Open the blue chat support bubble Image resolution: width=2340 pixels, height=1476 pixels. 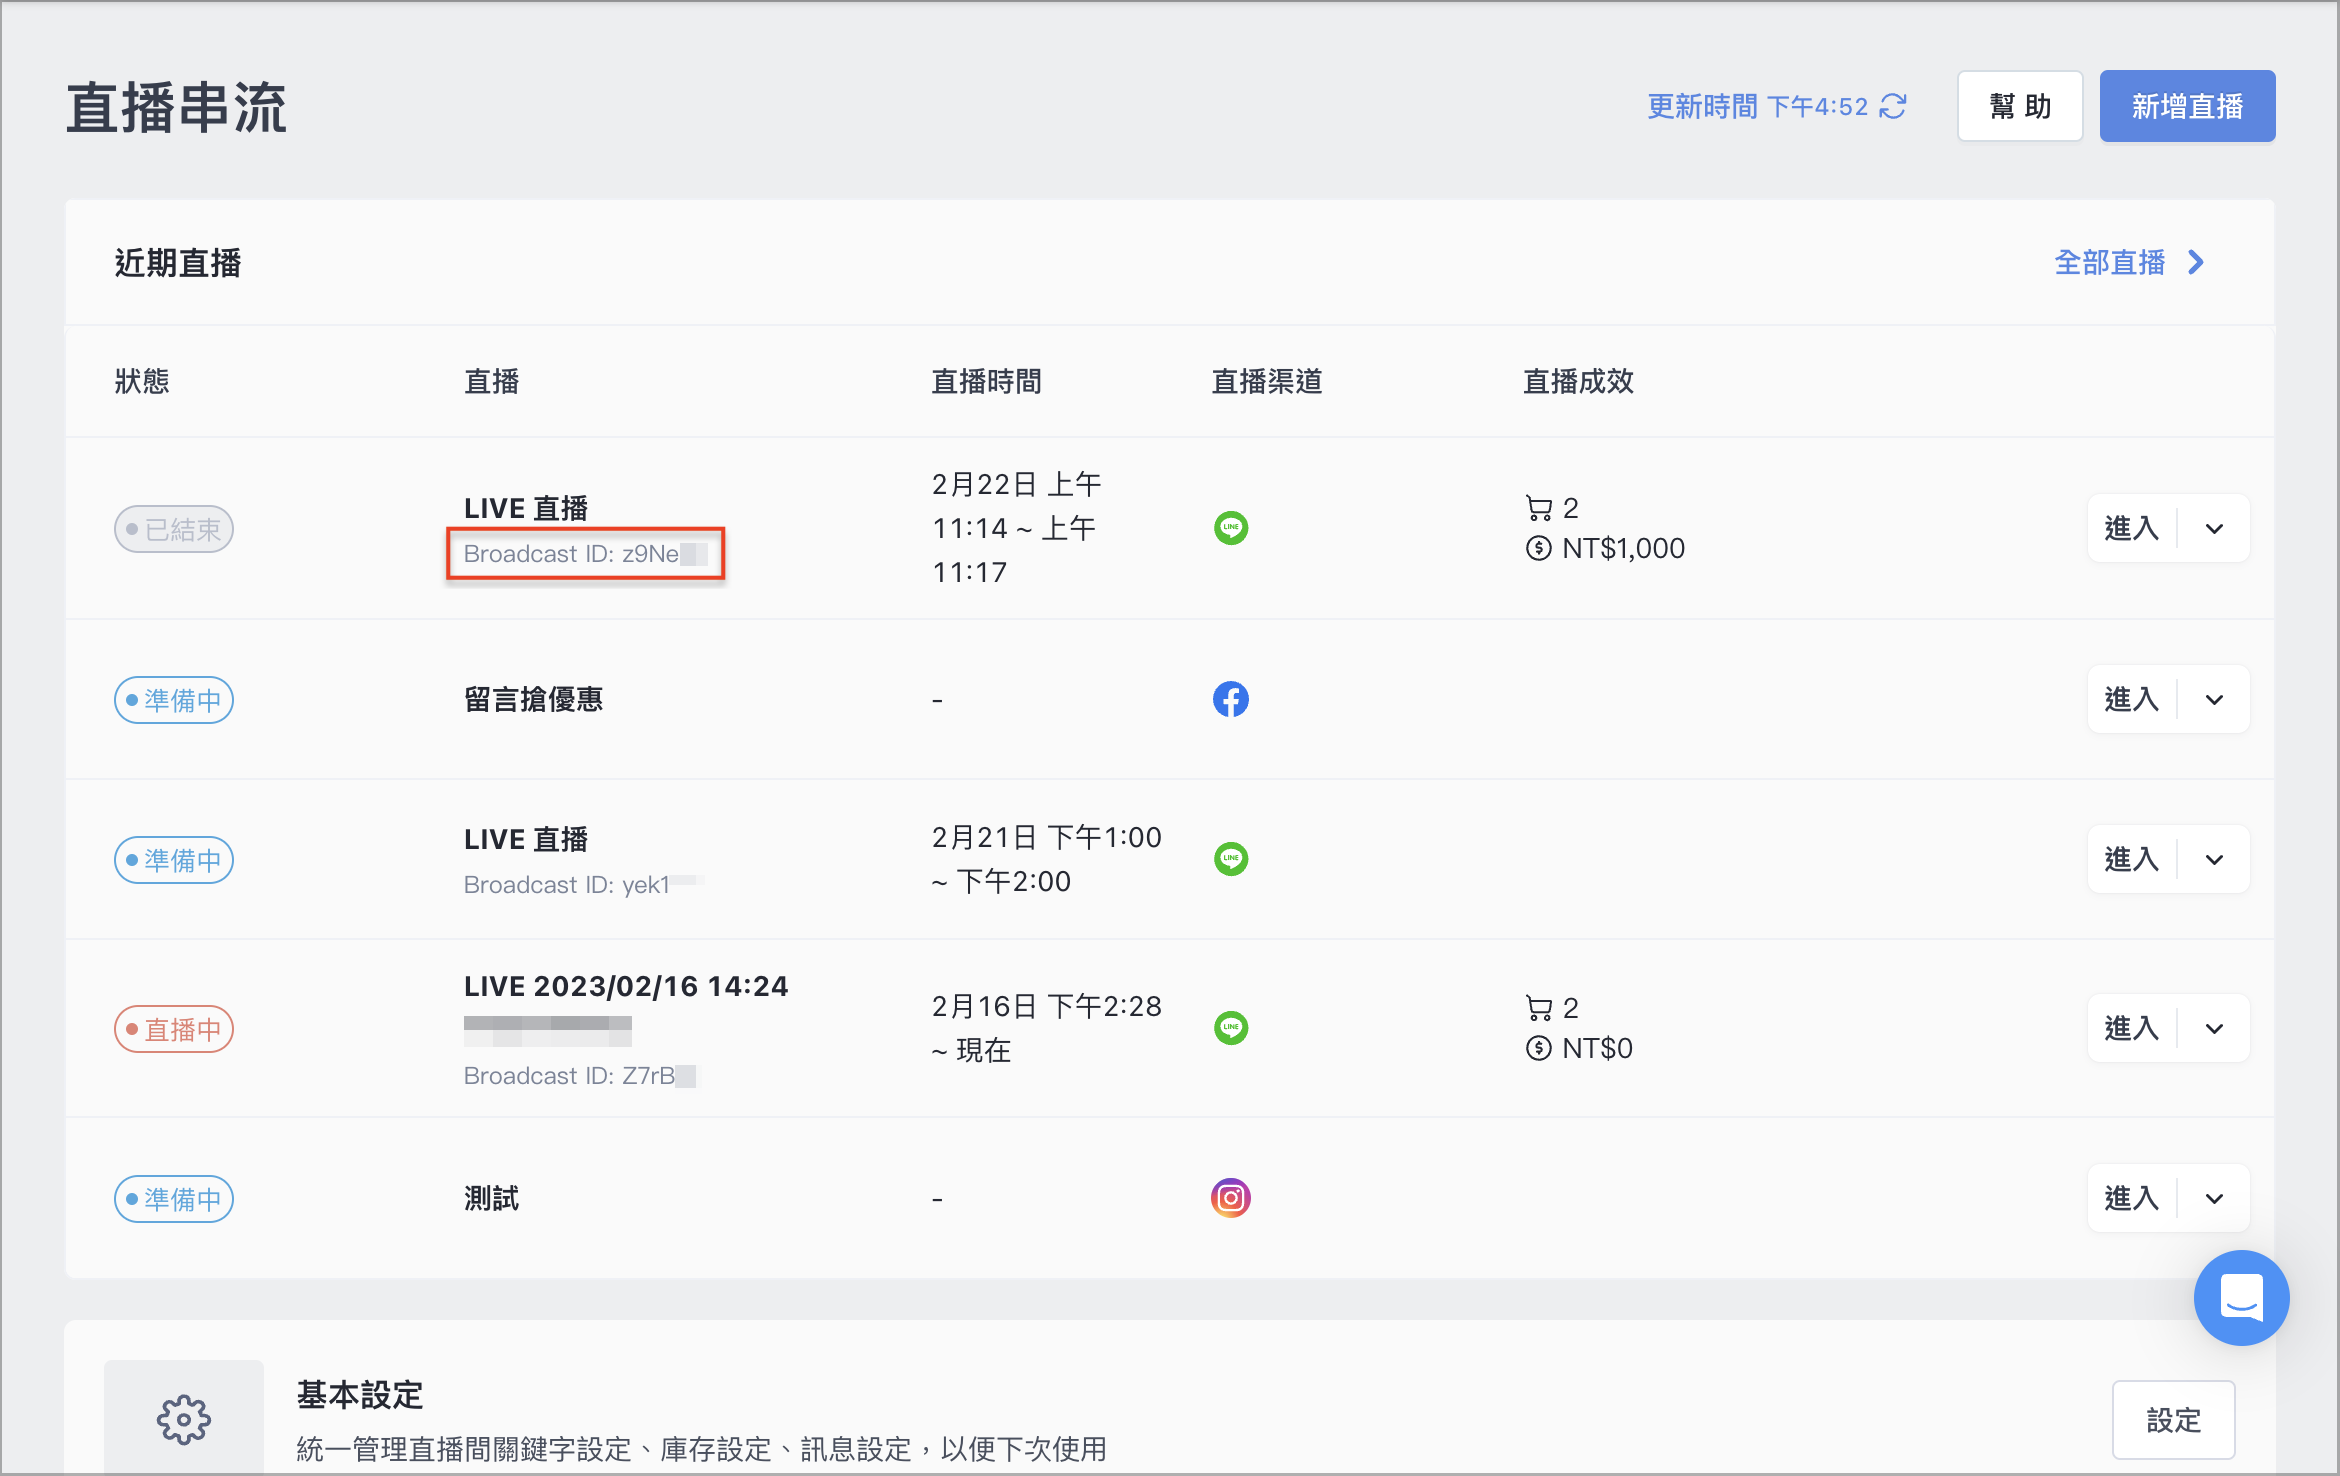[x=2241, y=1298]
